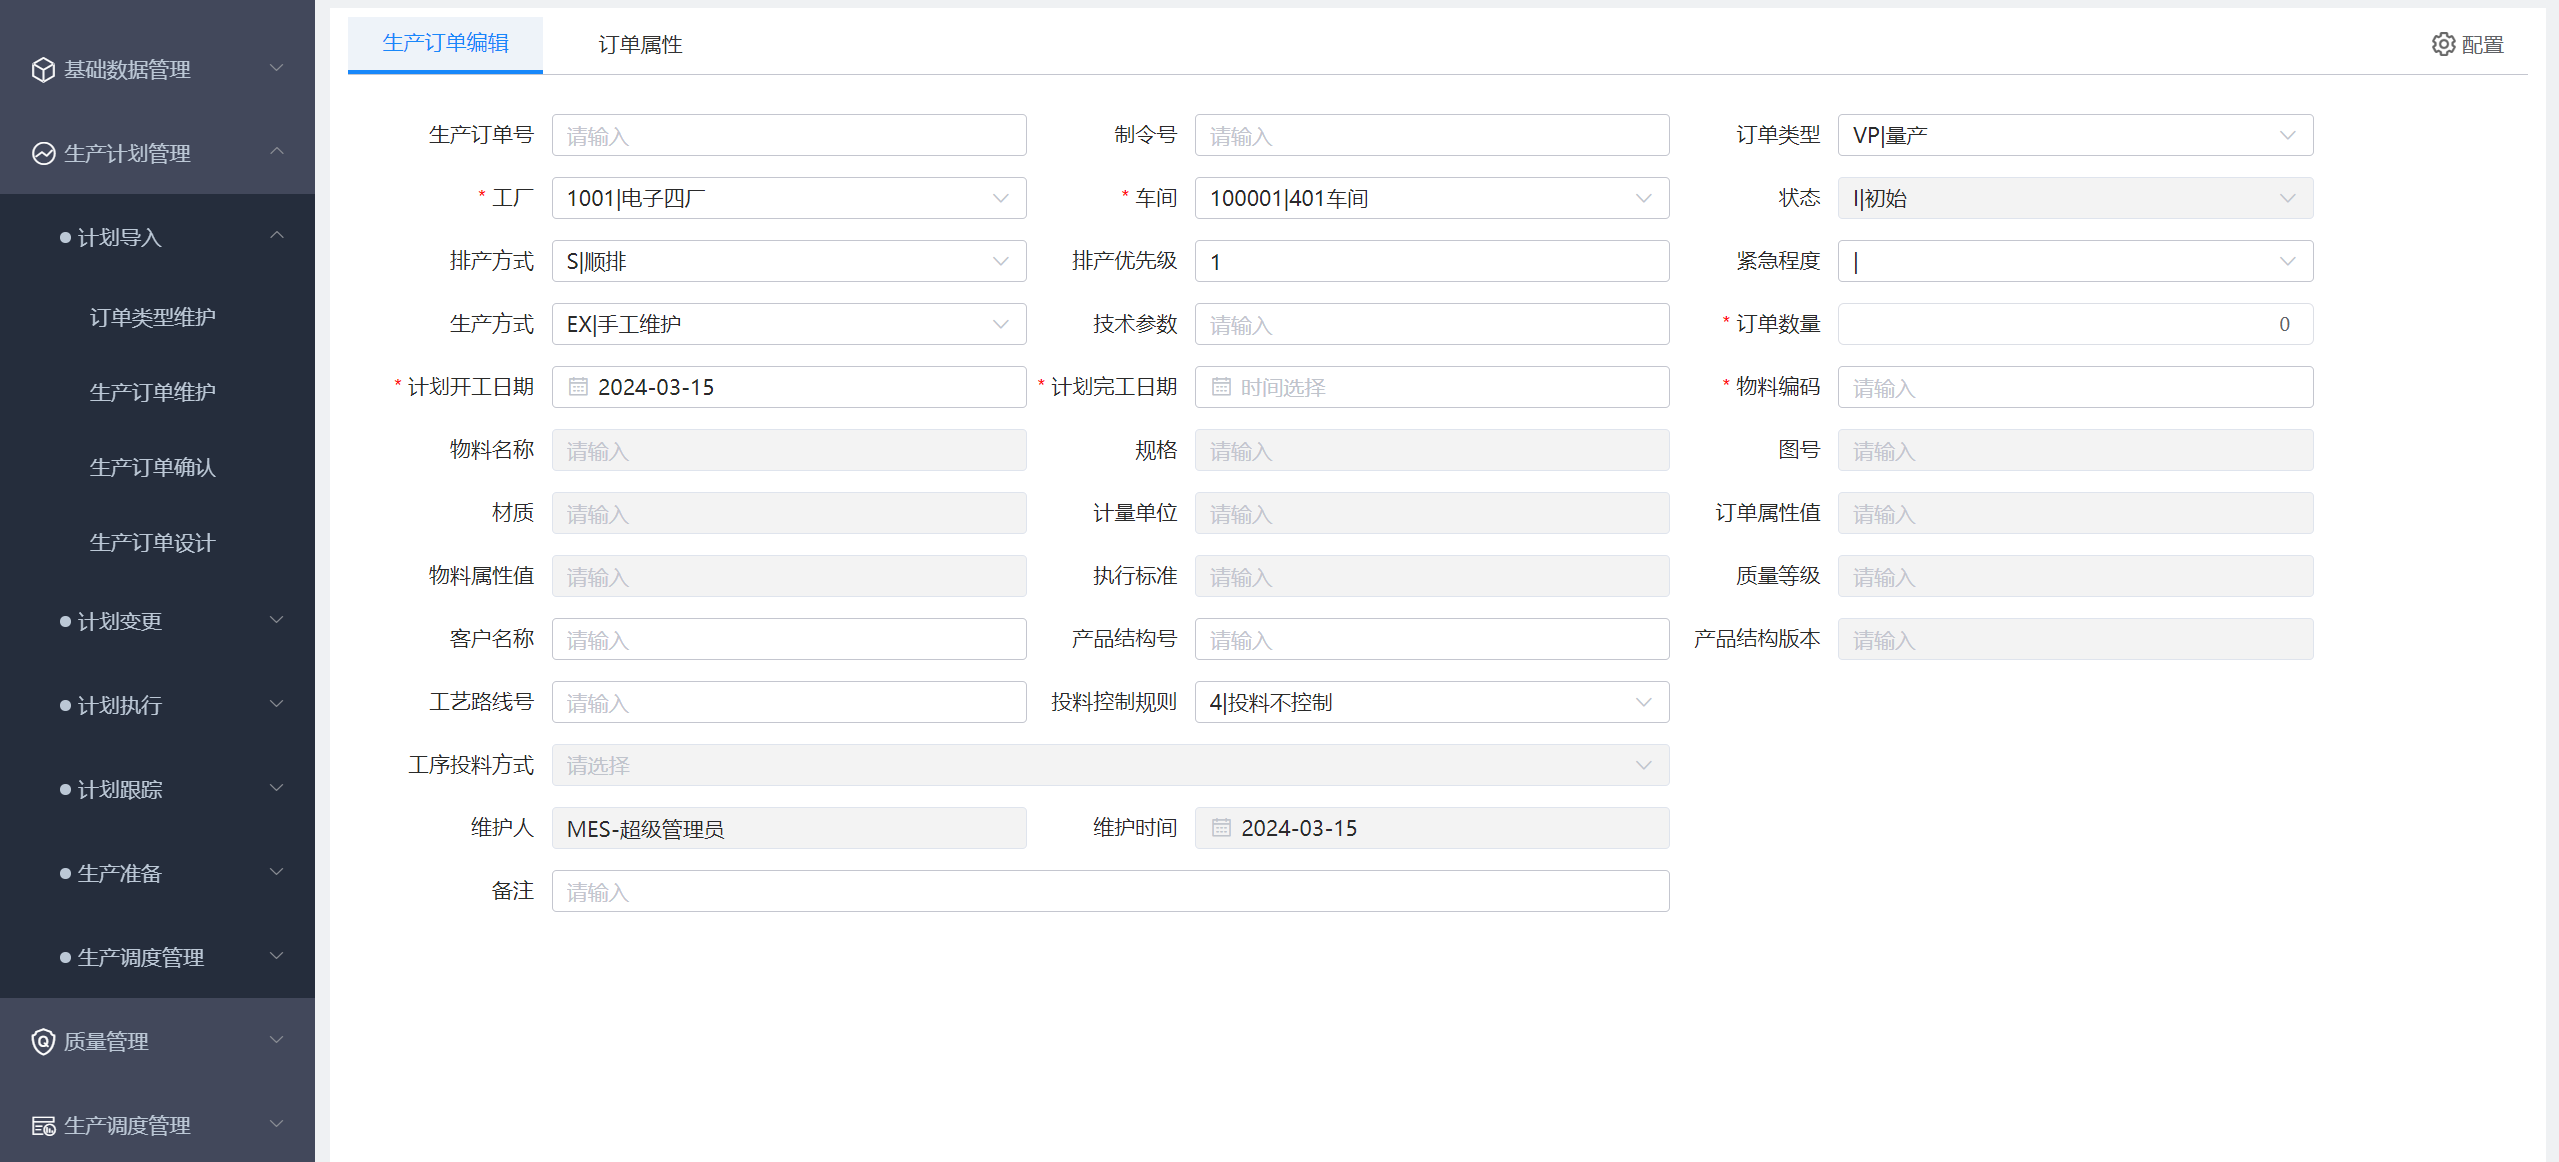Click the 订单属性值 disabled field

pos(2075,513)
